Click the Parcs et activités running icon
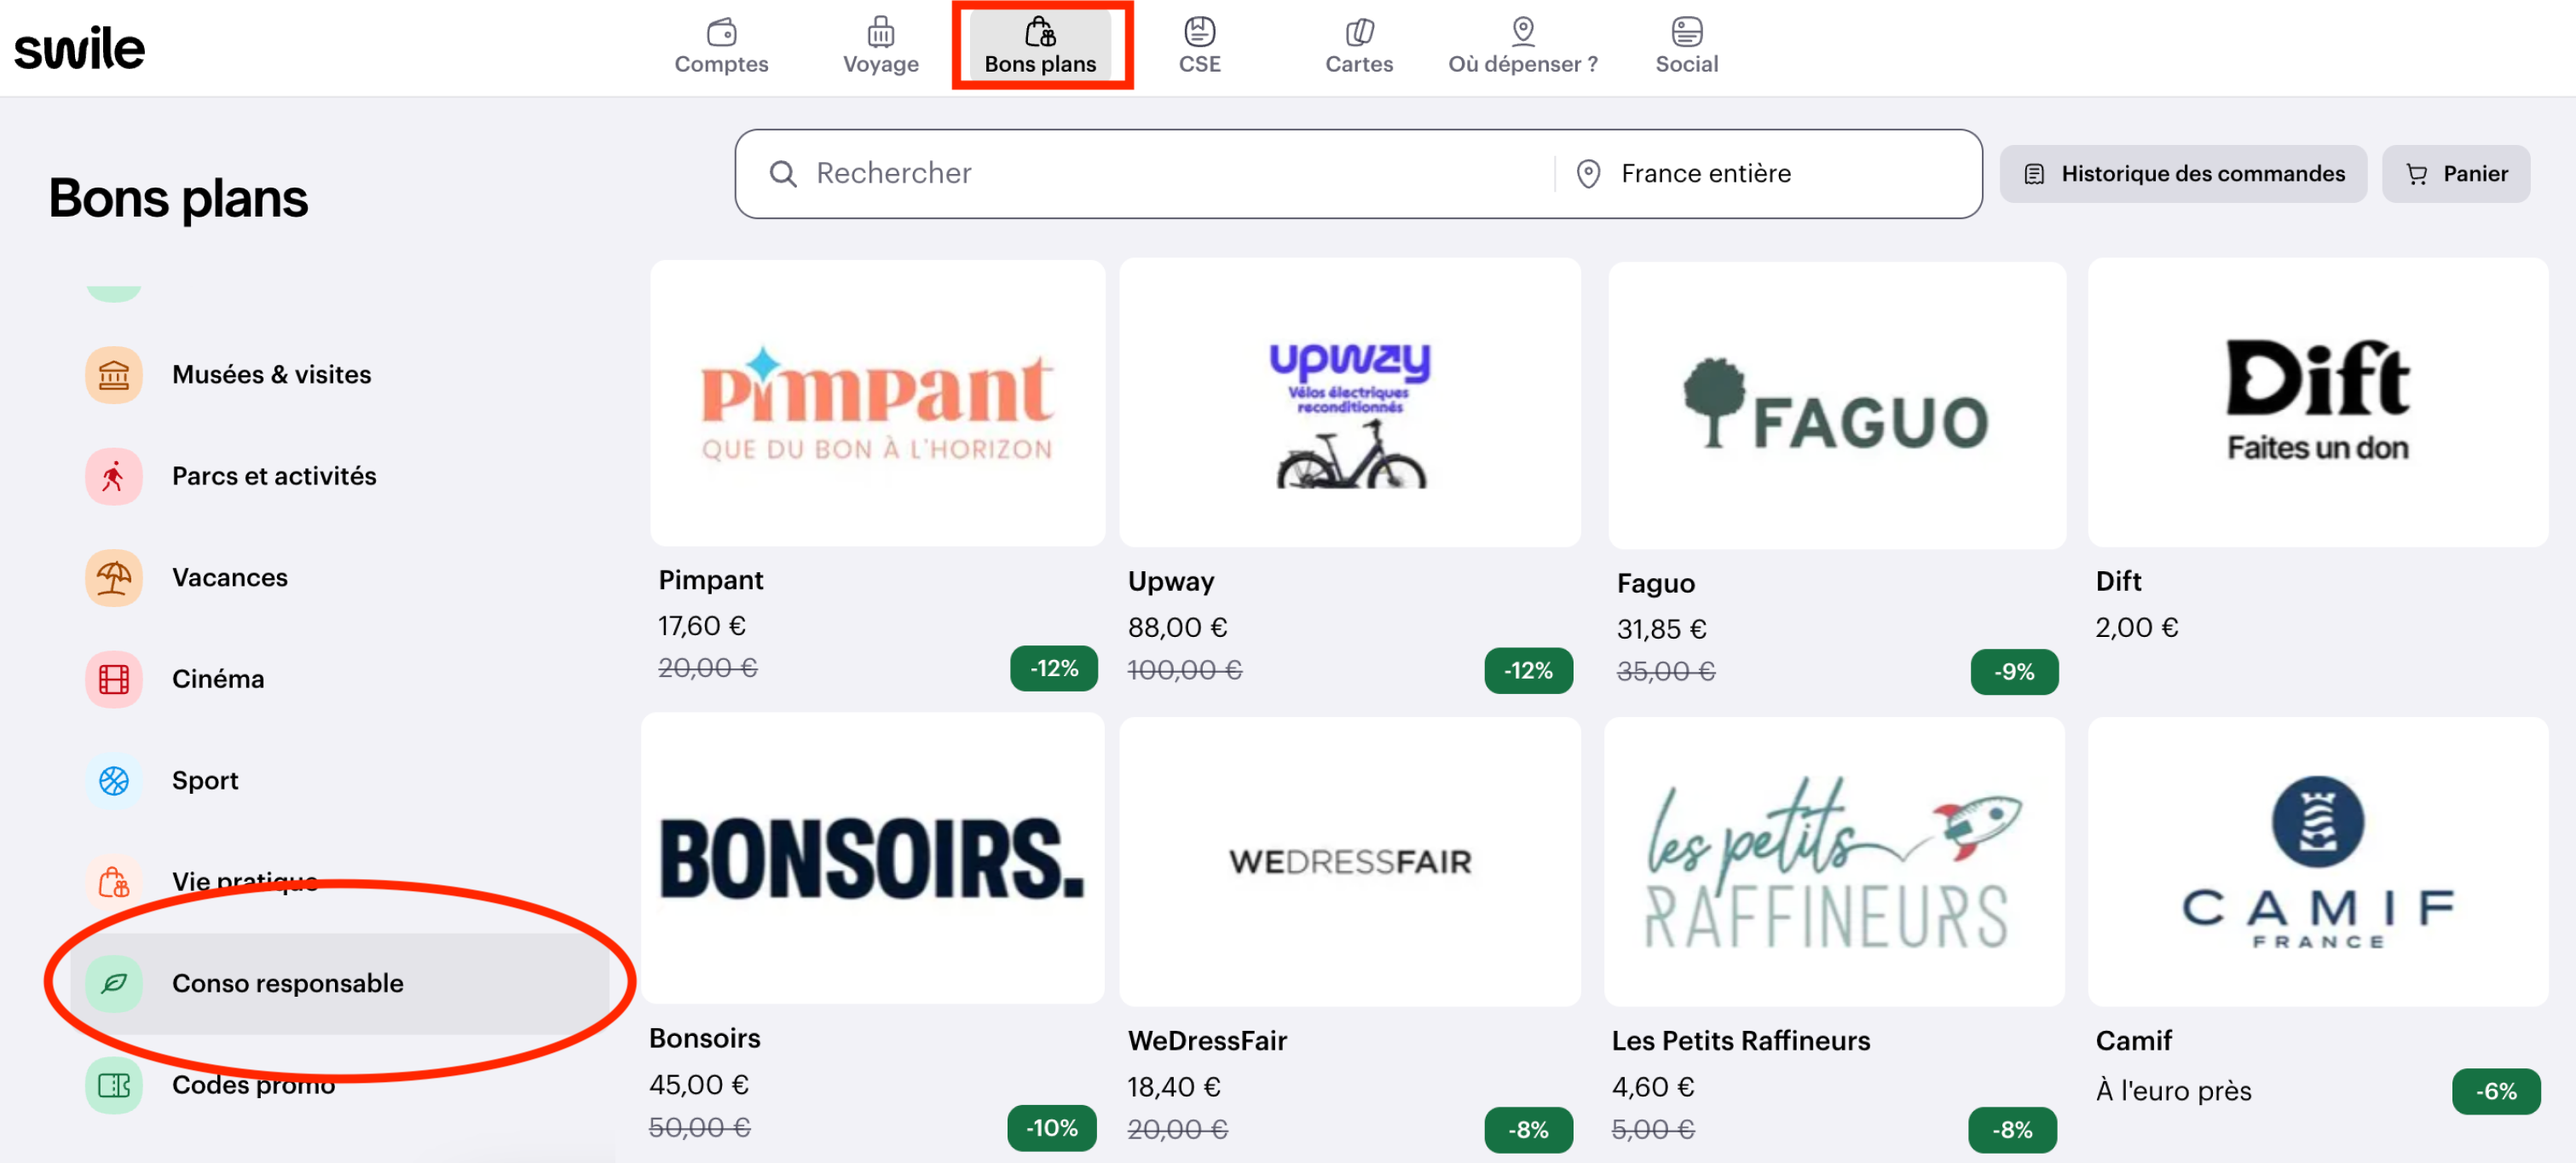 click(x=113, y=476)
